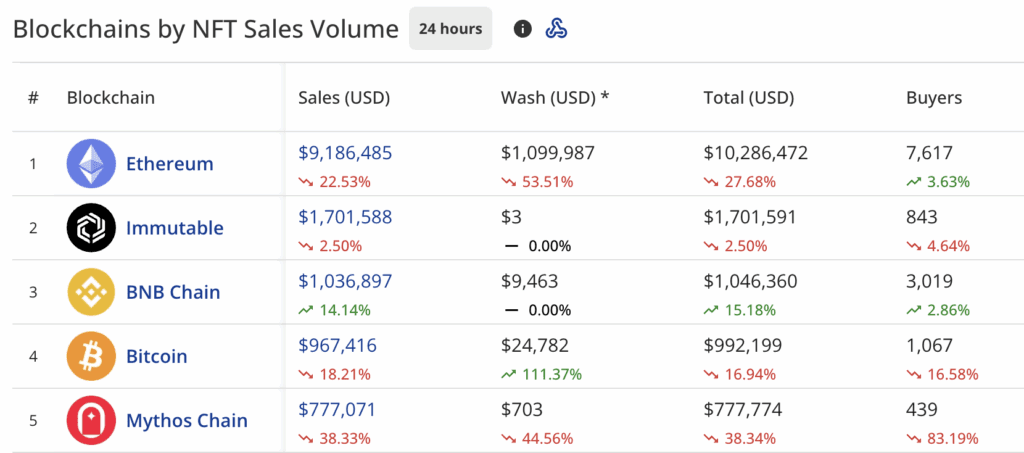
Task: Open the Immutable blockchain link
Action: click(x=175, y=228)
